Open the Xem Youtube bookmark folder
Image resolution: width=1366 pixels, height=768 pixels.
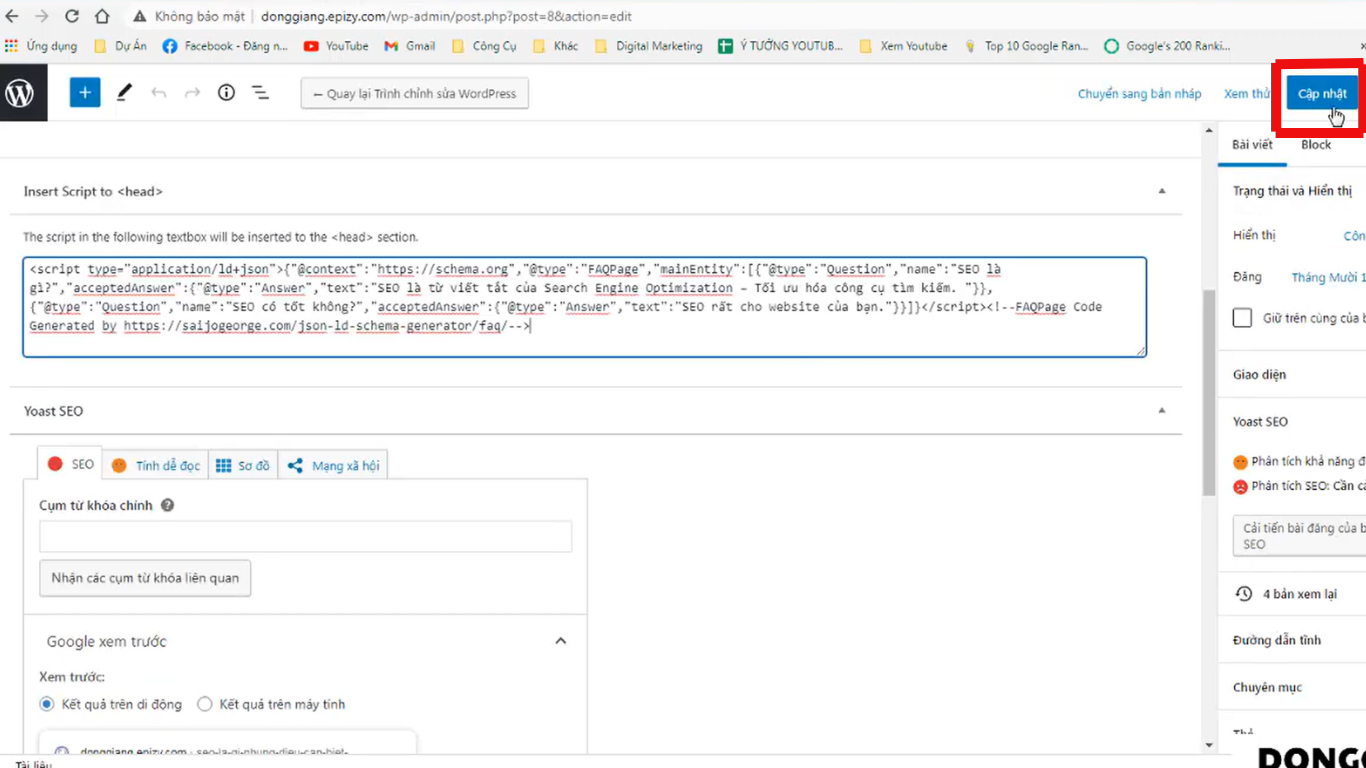click(x=903, y=46)
